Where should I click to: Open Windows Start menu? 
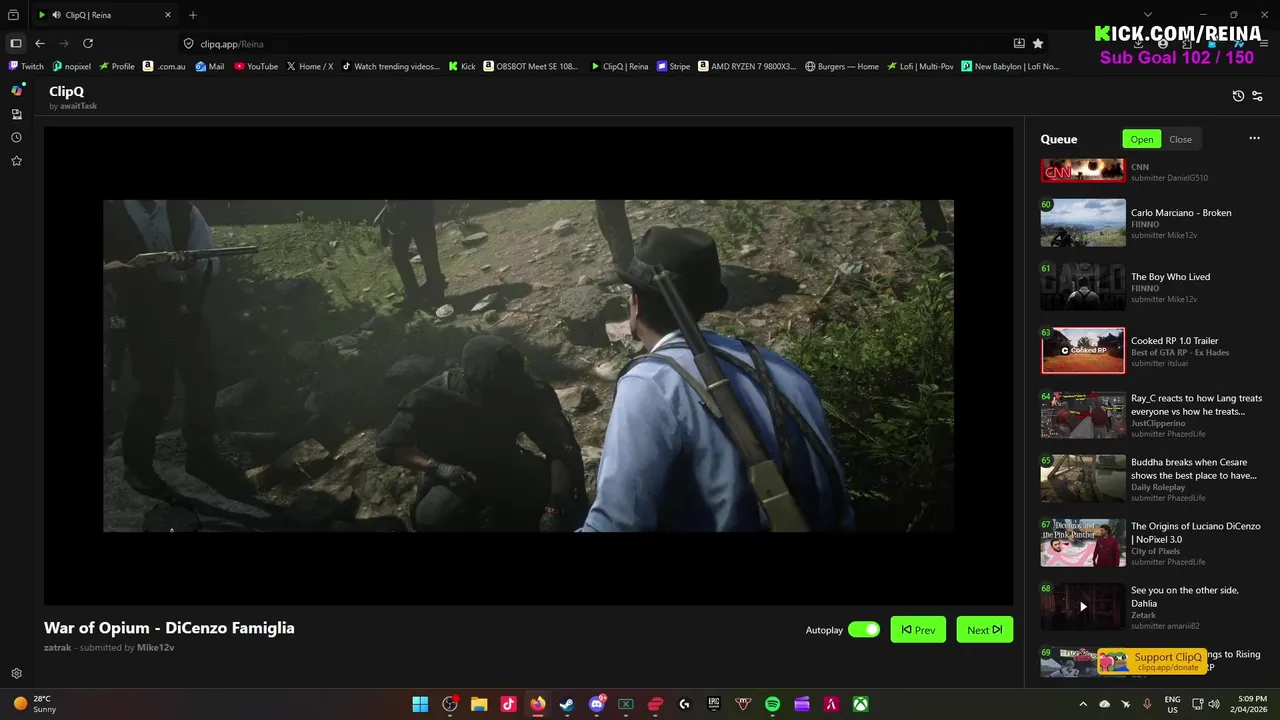(x=420, y=704)
